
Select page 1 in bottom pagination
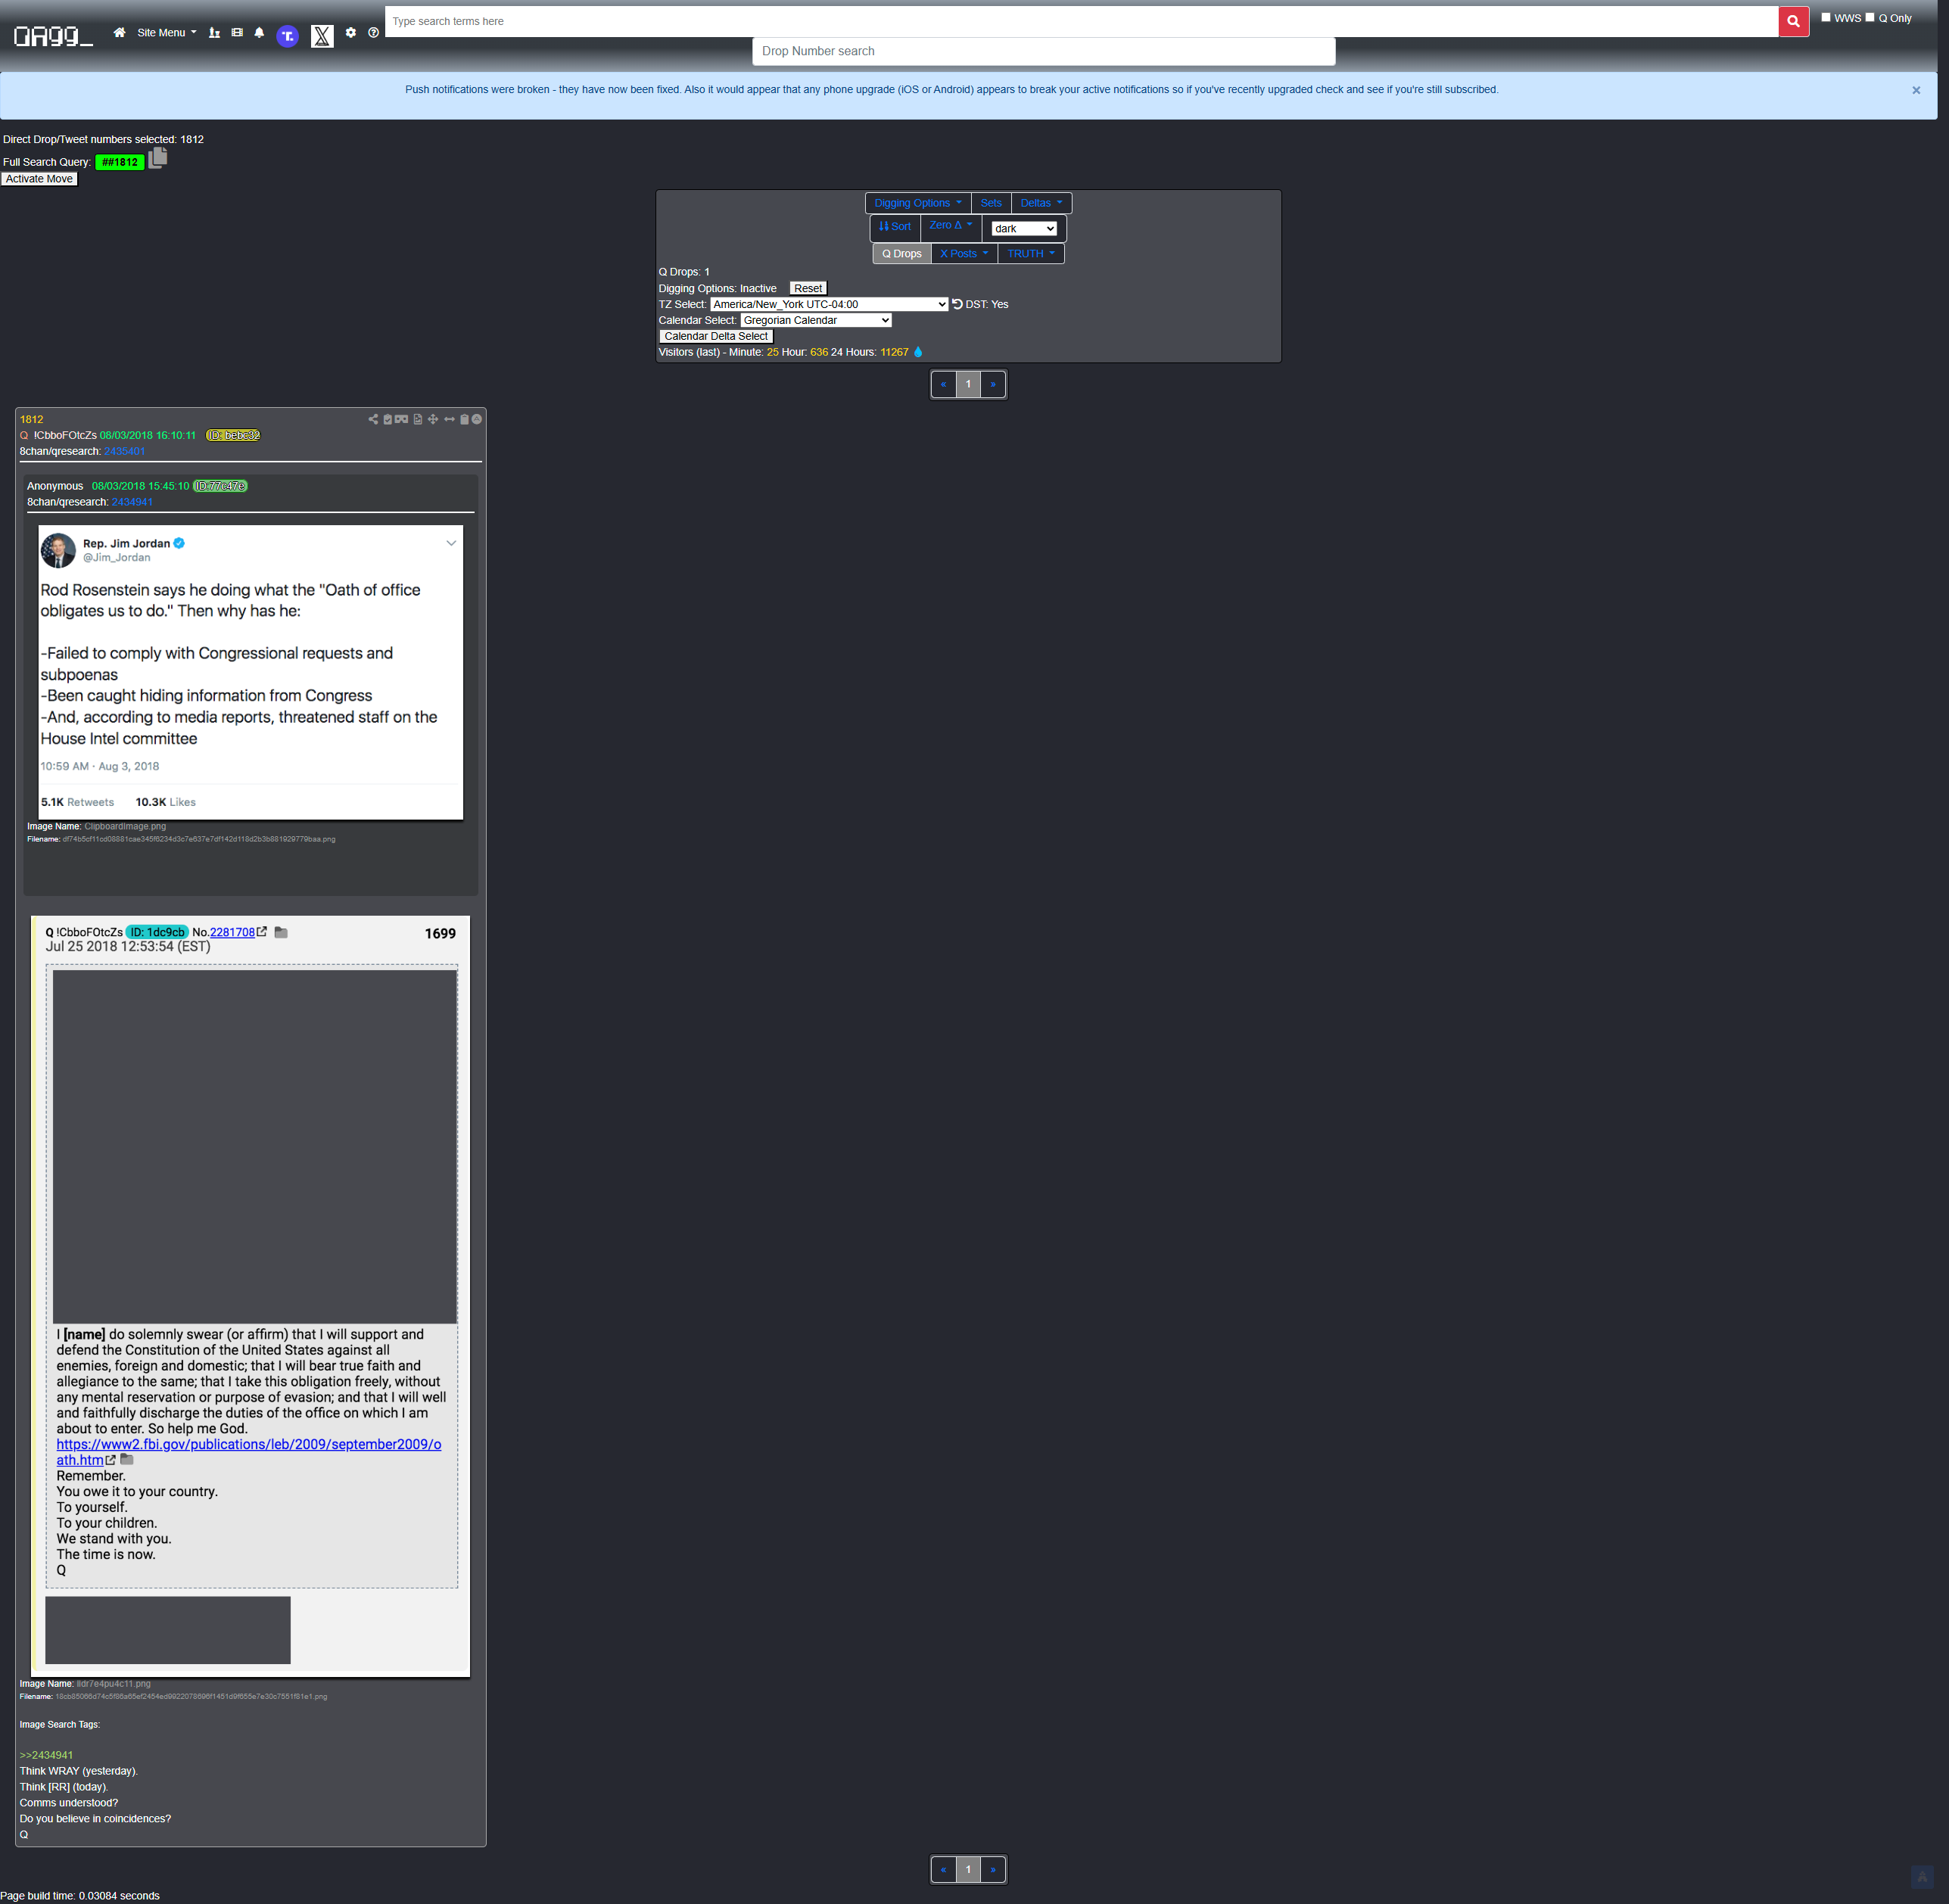click(x=968, y=1869)
